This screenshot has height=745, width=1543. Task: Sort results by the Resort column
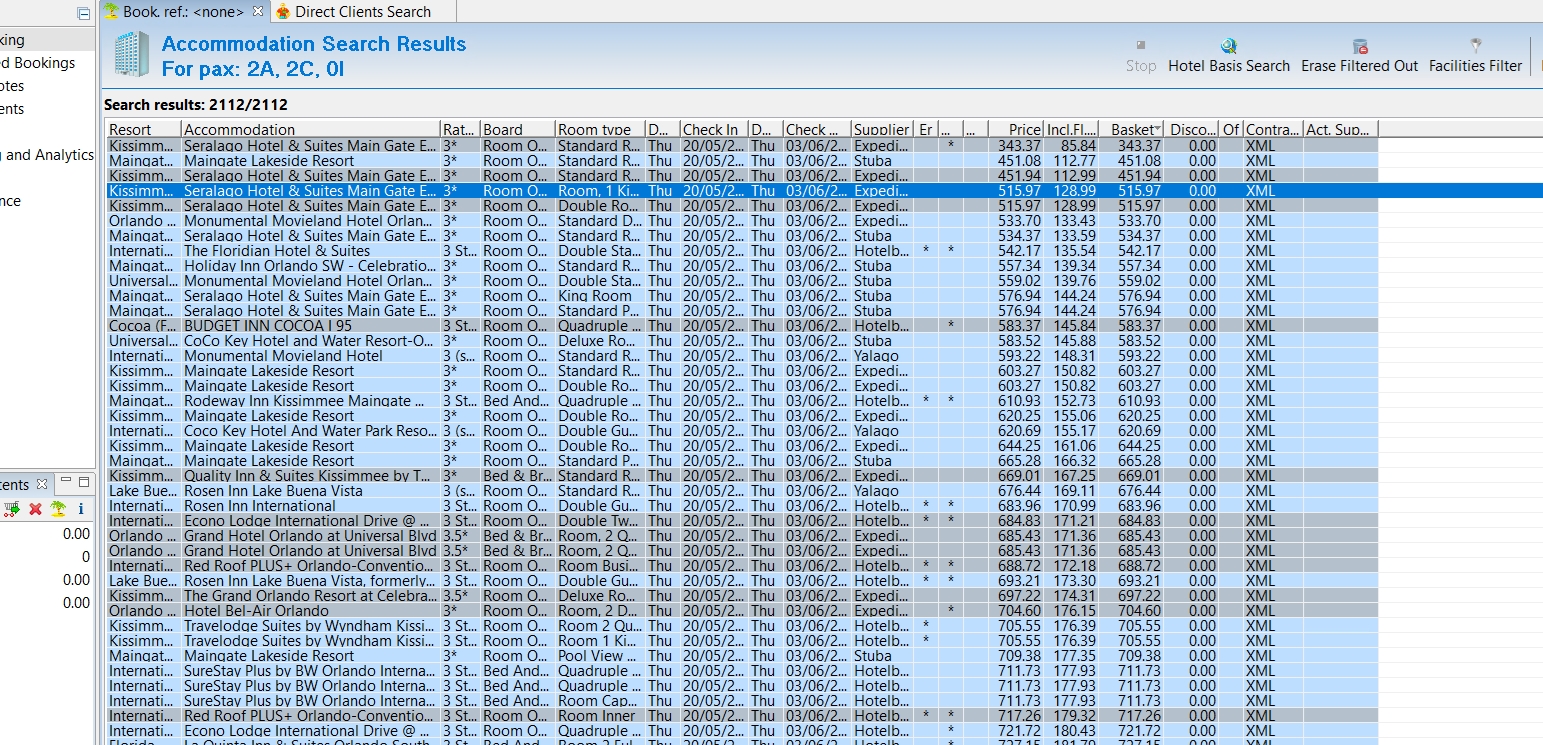(x=143, y=129)
